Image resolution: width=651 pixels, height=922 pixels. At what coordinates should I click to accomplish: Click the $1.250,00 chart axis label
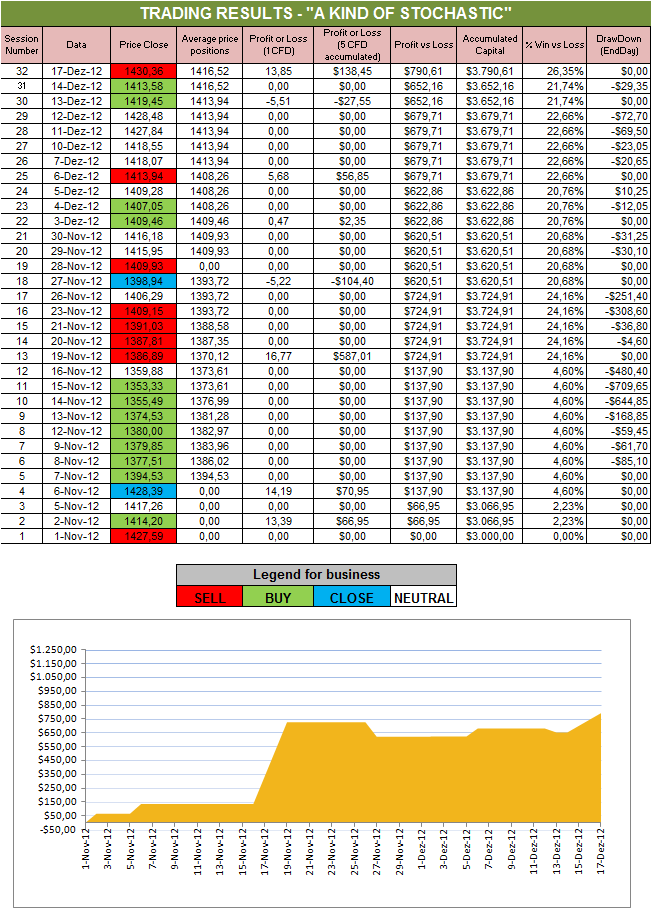(54, 649)
